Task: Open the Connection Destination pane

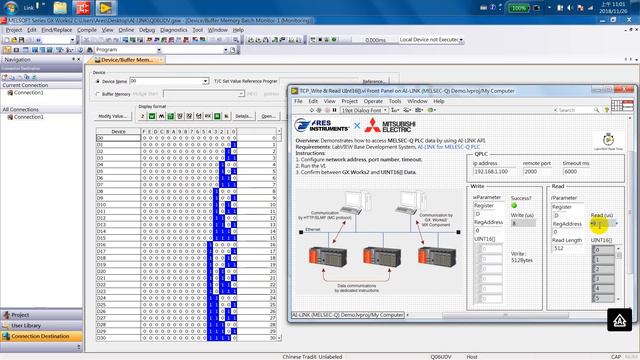Action: pos(41,336)
